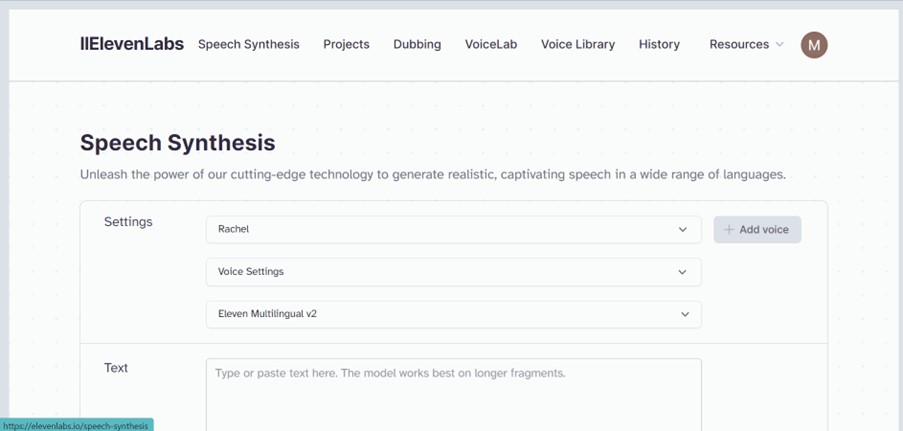This screenshot has height=431, width=903.
Task: Click the model selector chevron icon
Action: [x=685, y=315]
